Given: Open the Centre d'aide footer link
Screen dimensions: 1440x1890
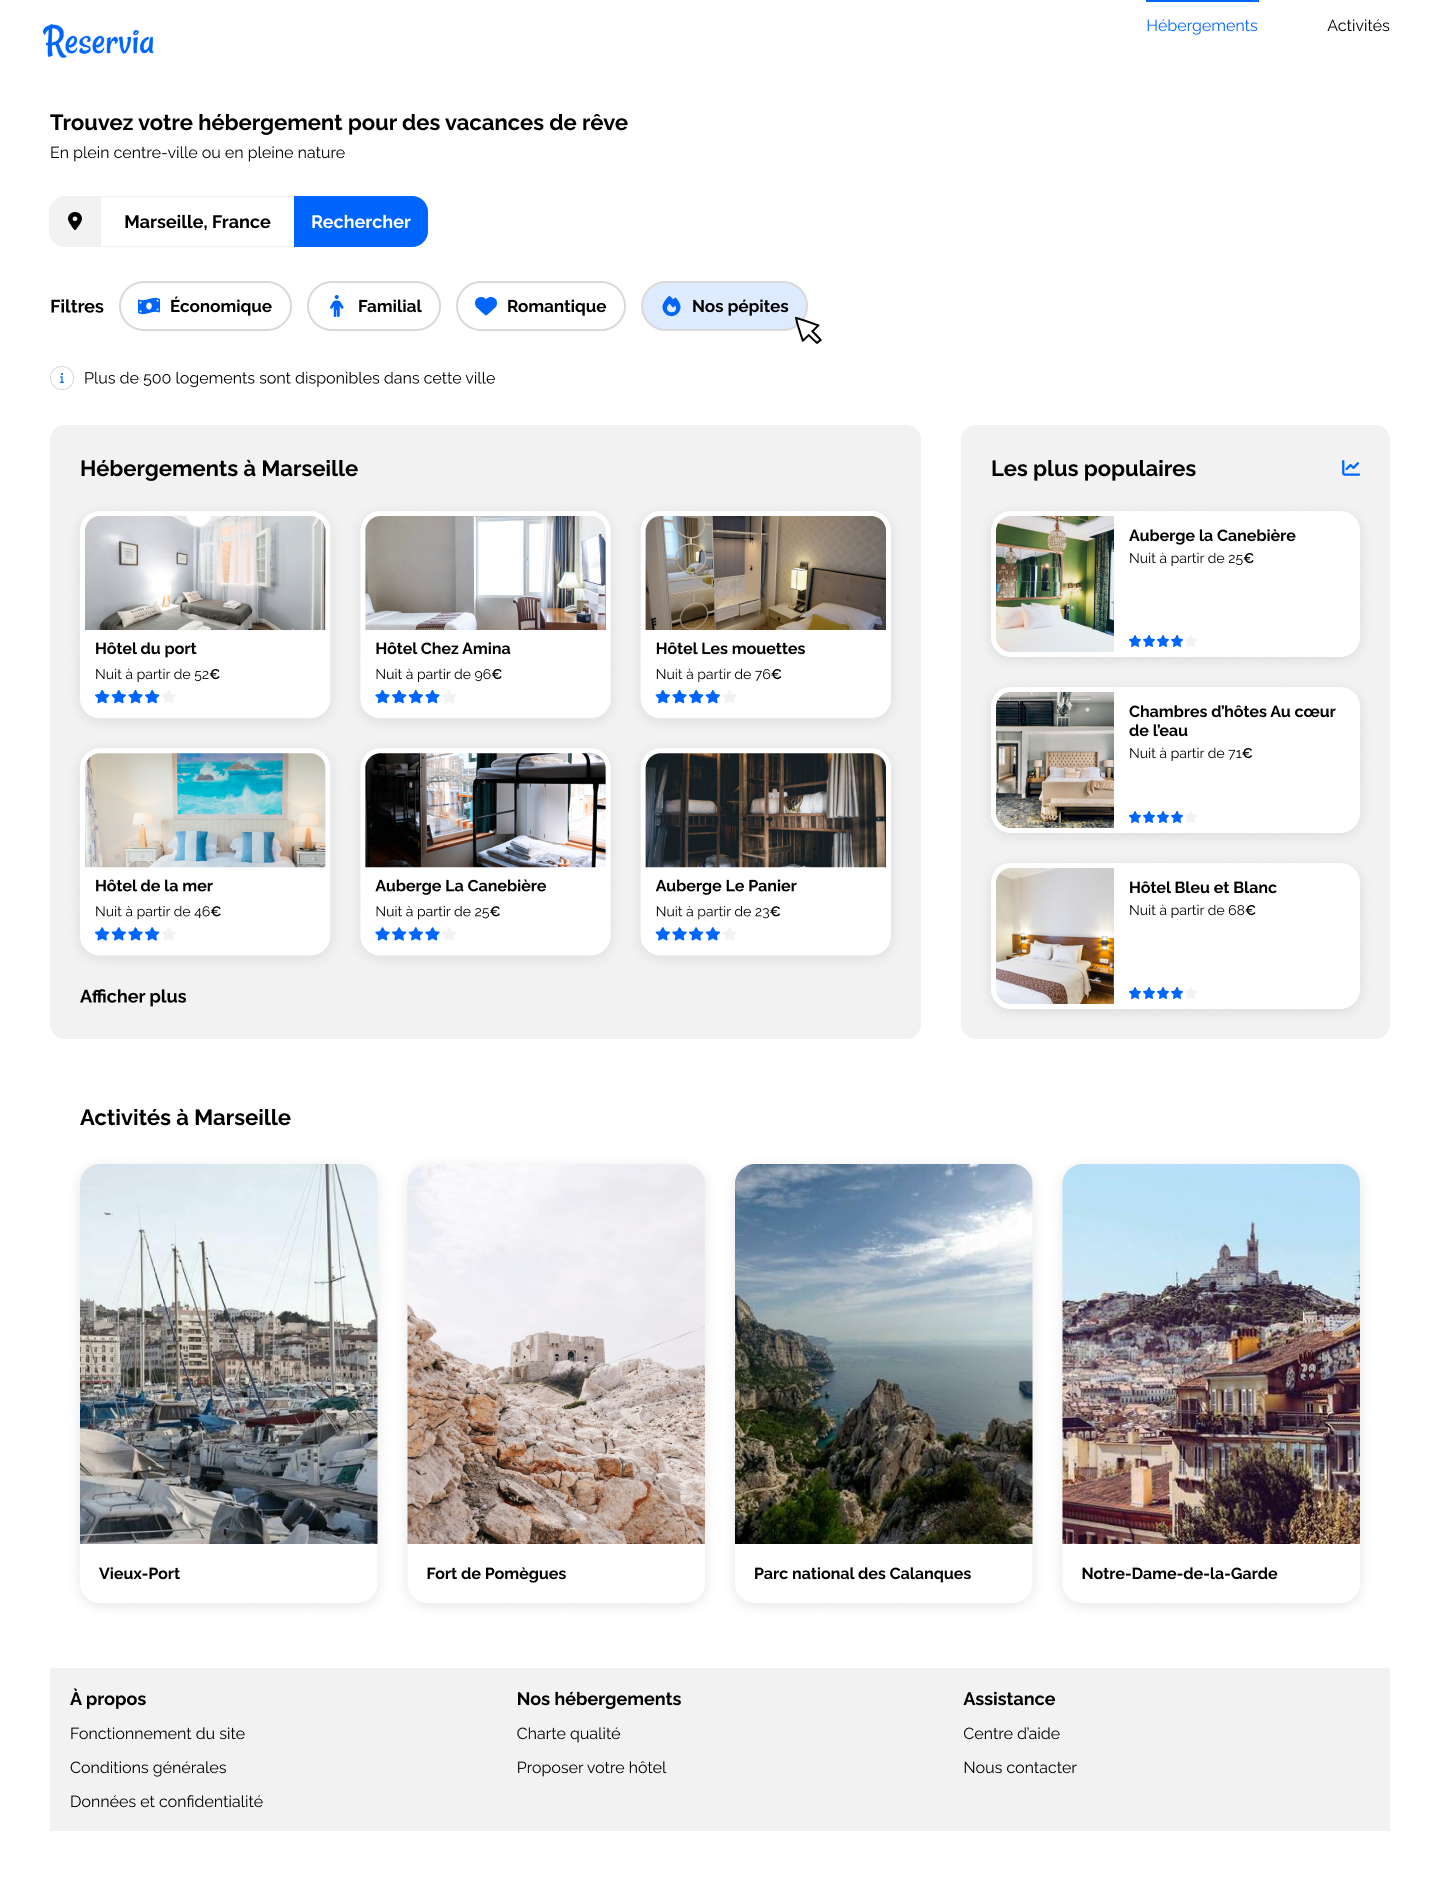Looking at the screenshot, I should 1011,1733.
